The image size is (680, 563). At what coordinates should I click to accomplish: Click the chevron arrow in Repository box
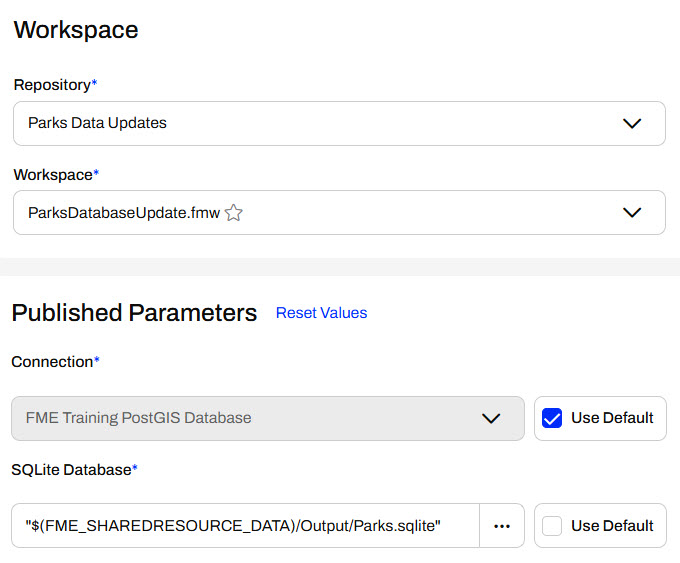[632, 124]
